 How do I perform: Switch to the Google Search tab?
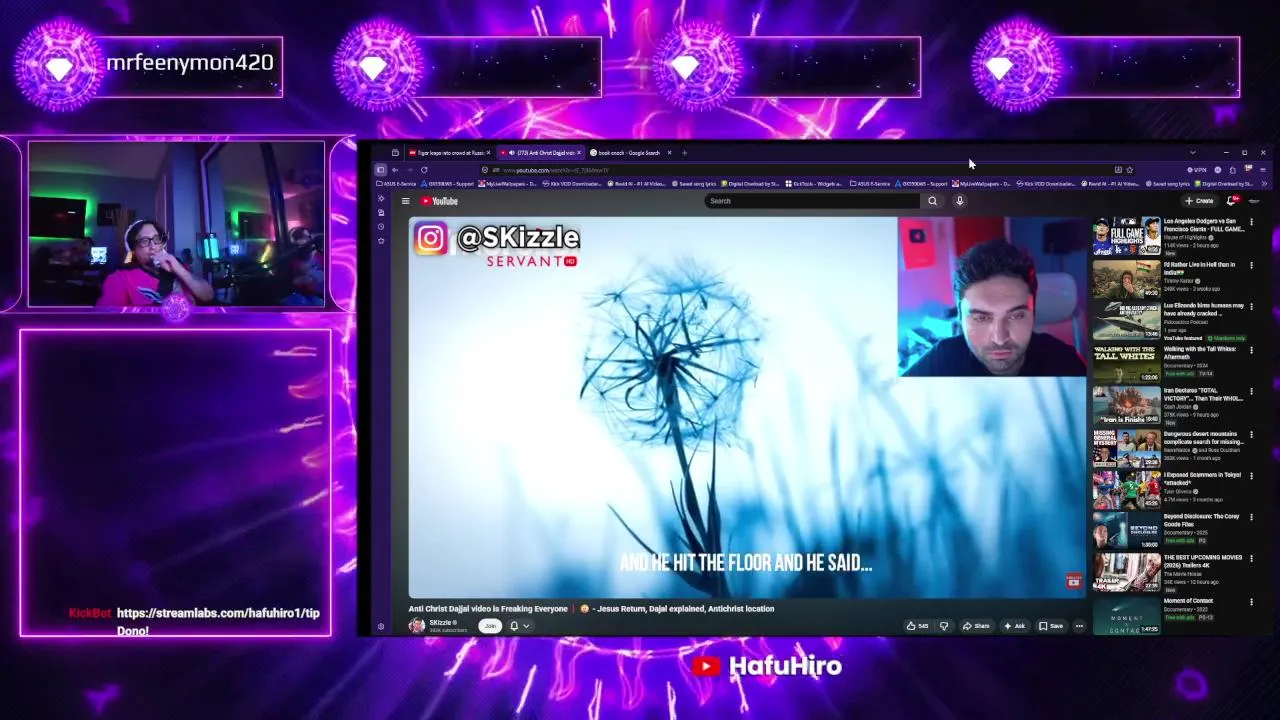tap(629, 153)
